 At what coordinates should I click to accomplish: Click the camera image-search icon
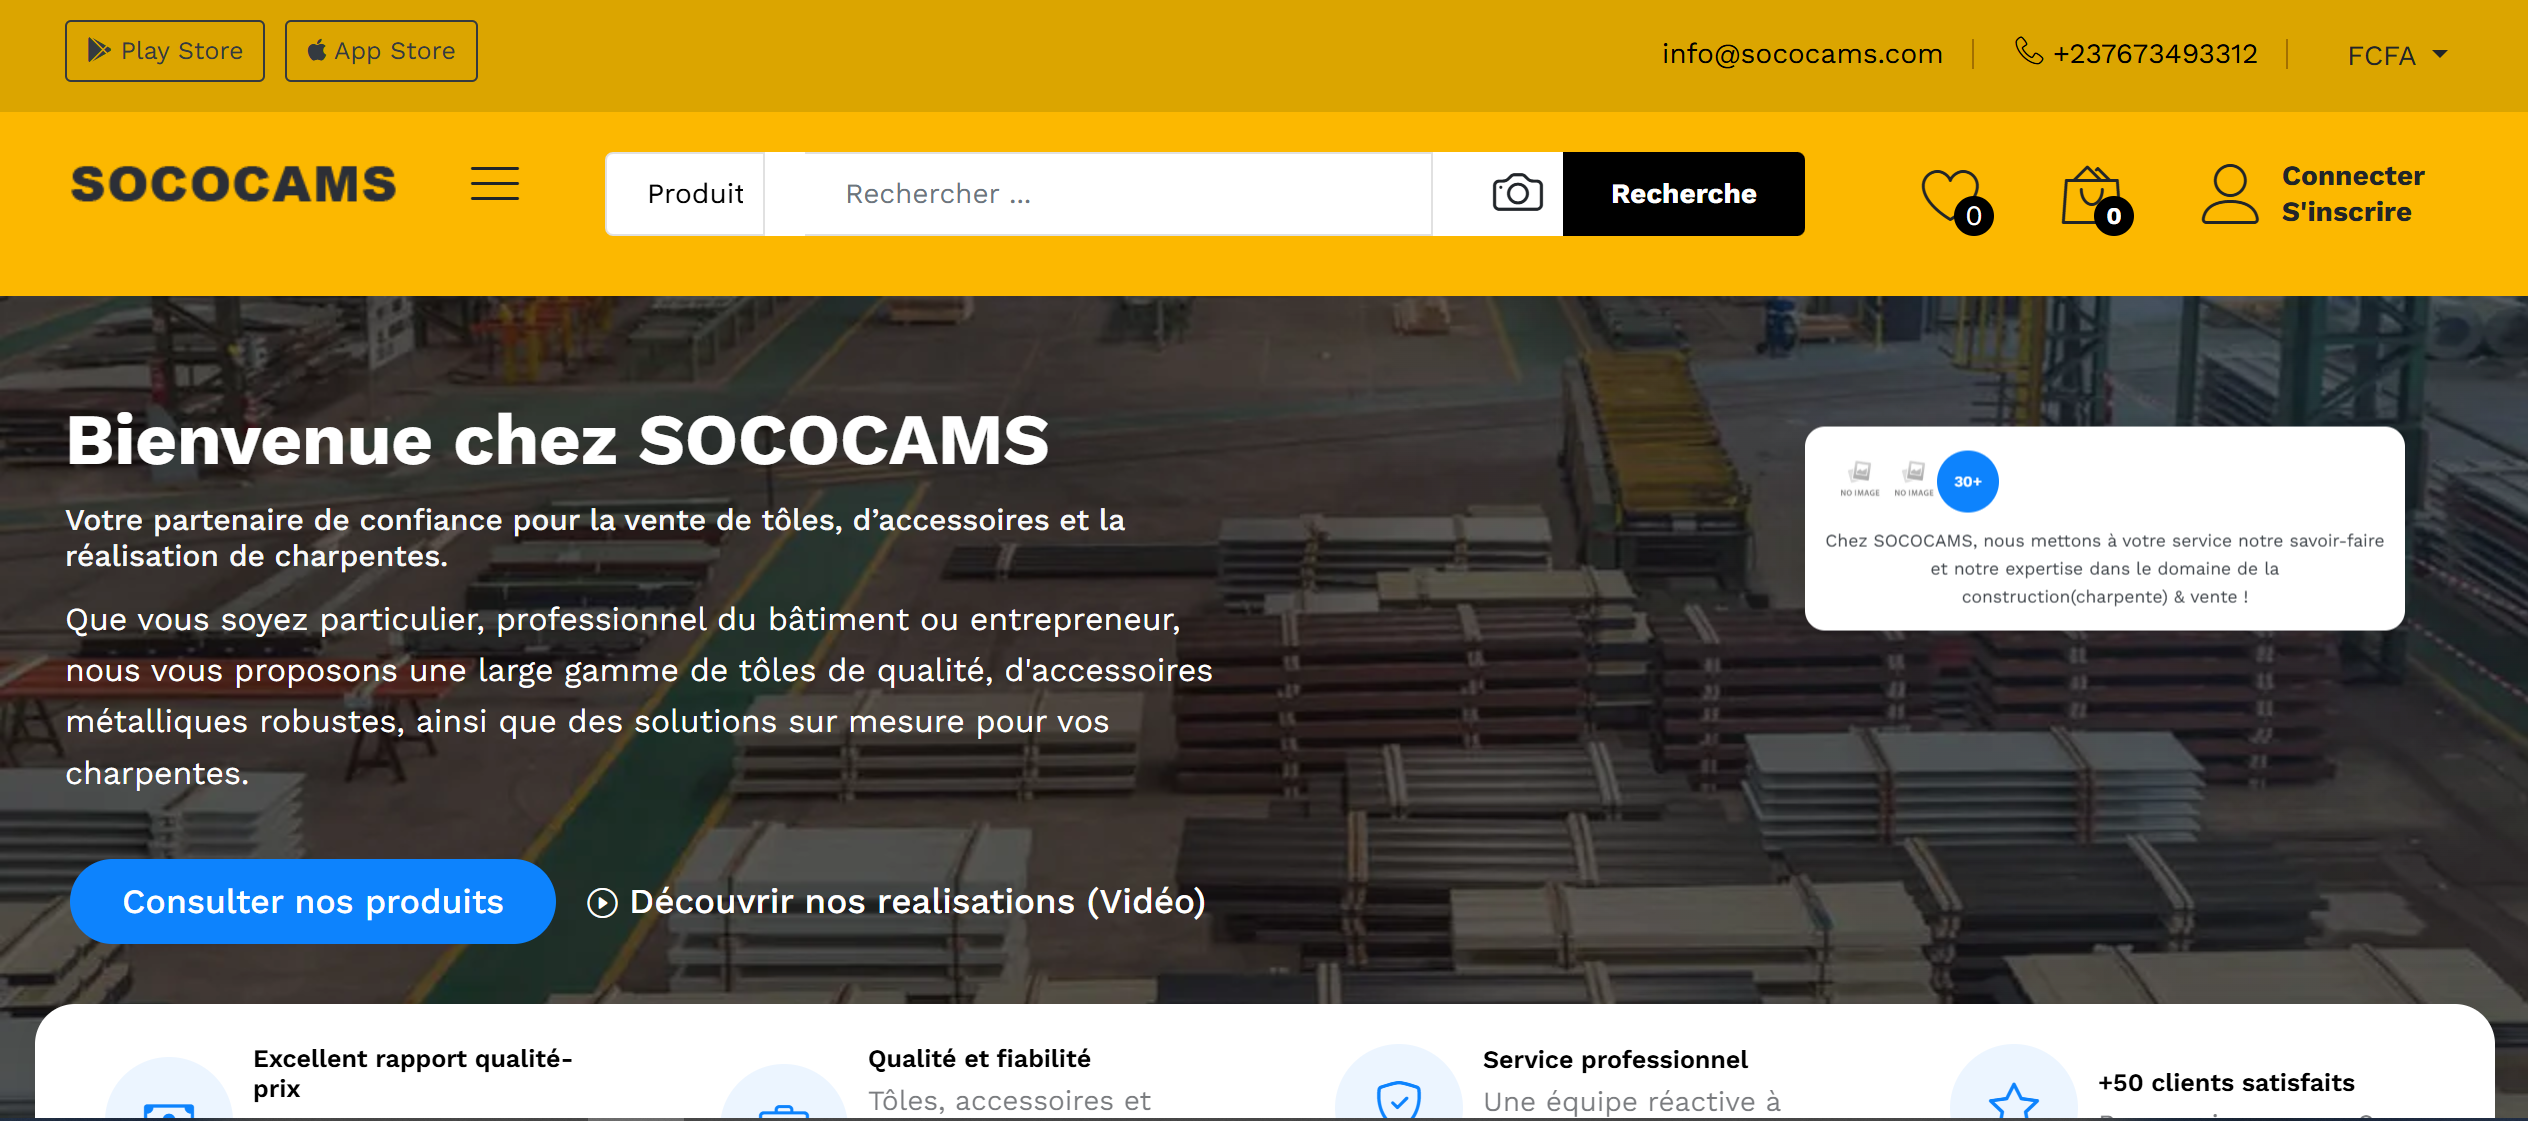1516,193
